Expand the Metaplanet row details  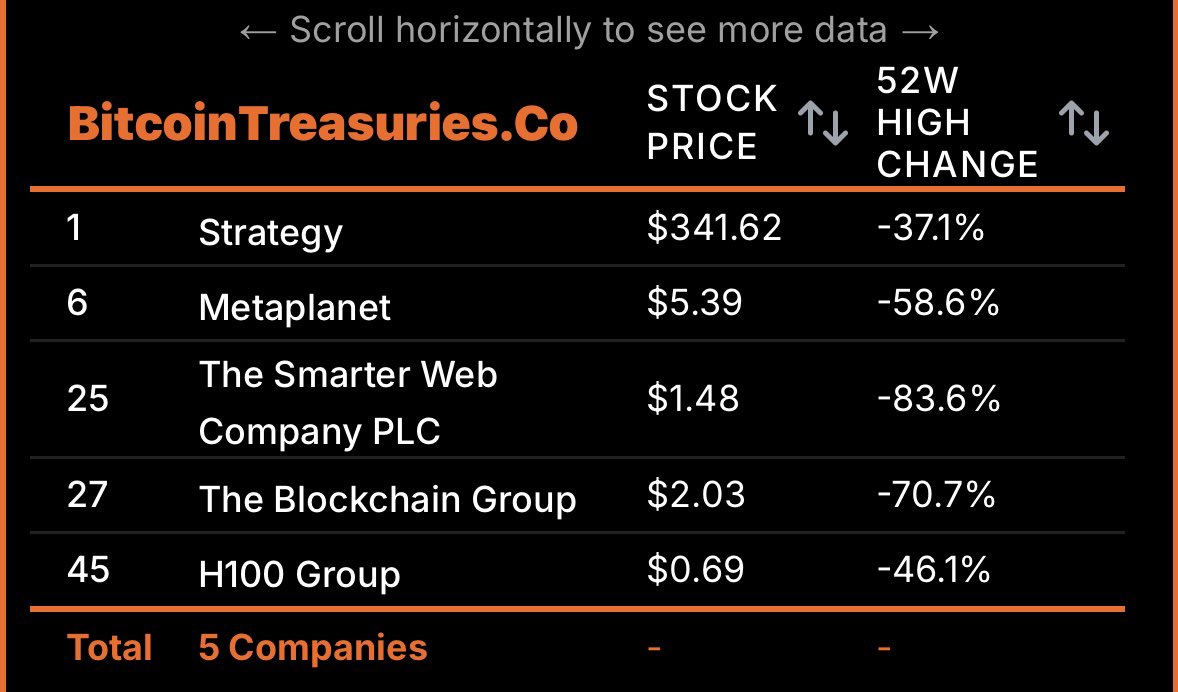coord(292,306)
